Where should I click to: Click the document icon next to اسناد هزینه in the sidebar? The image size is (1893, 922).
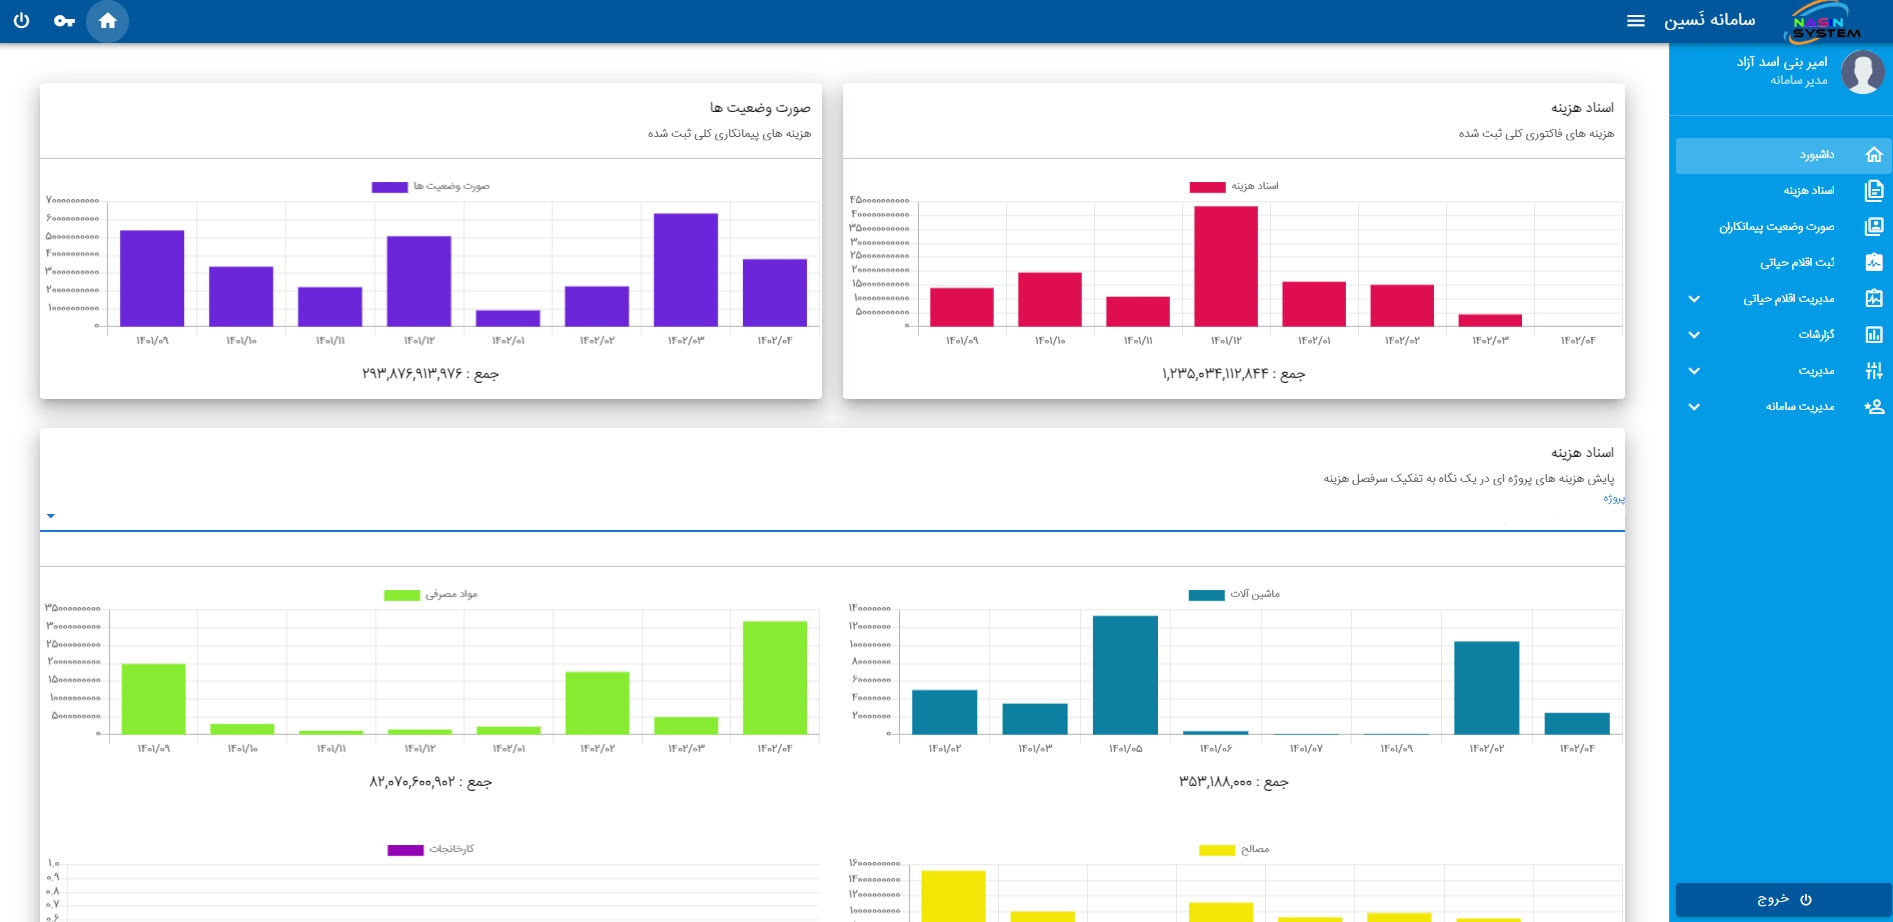[1874, 190]
